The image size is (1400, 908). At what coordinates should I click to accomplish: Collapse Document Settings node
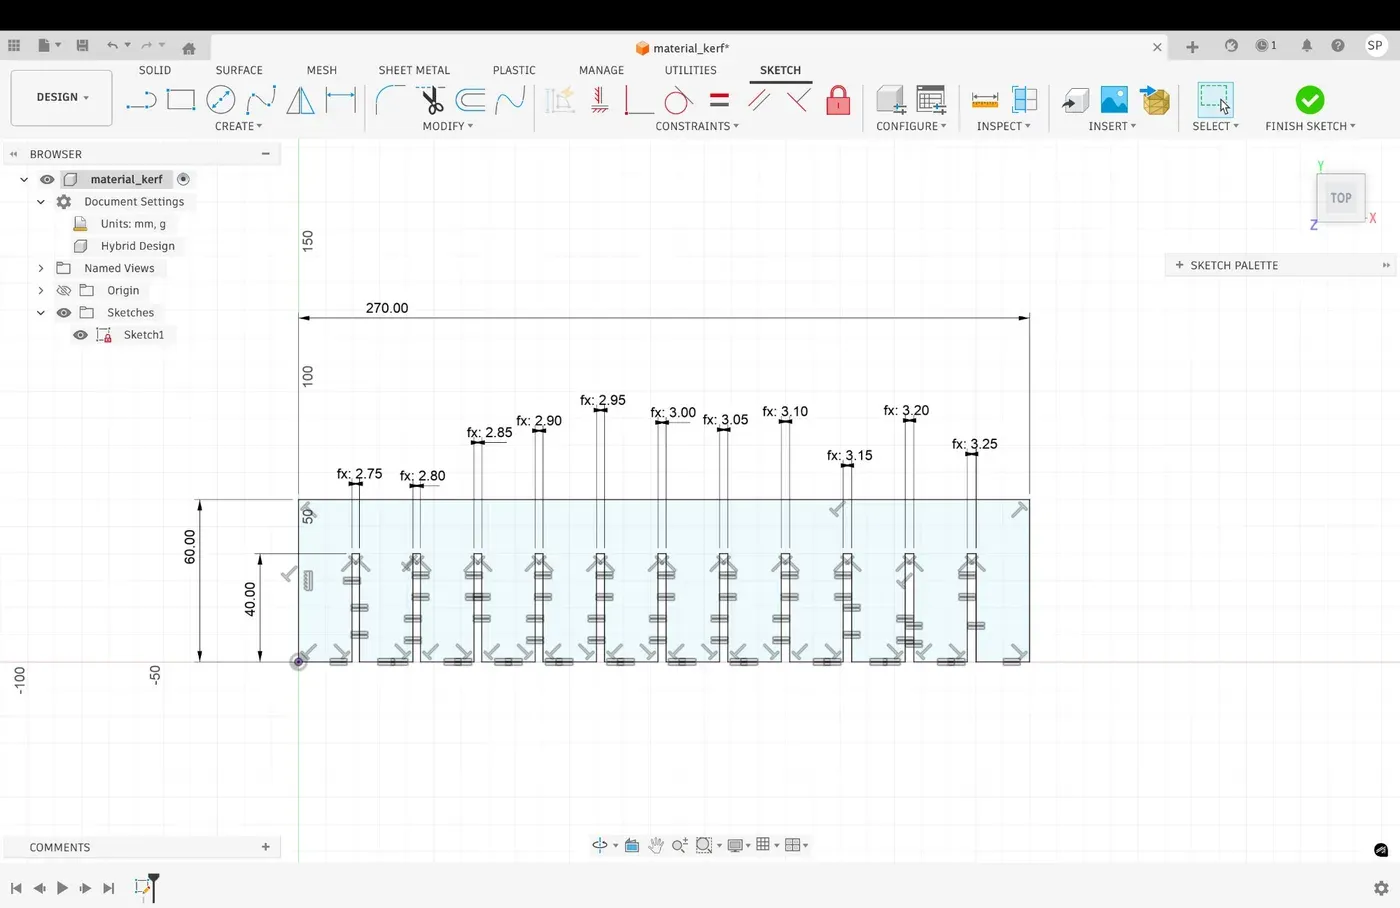41,201
